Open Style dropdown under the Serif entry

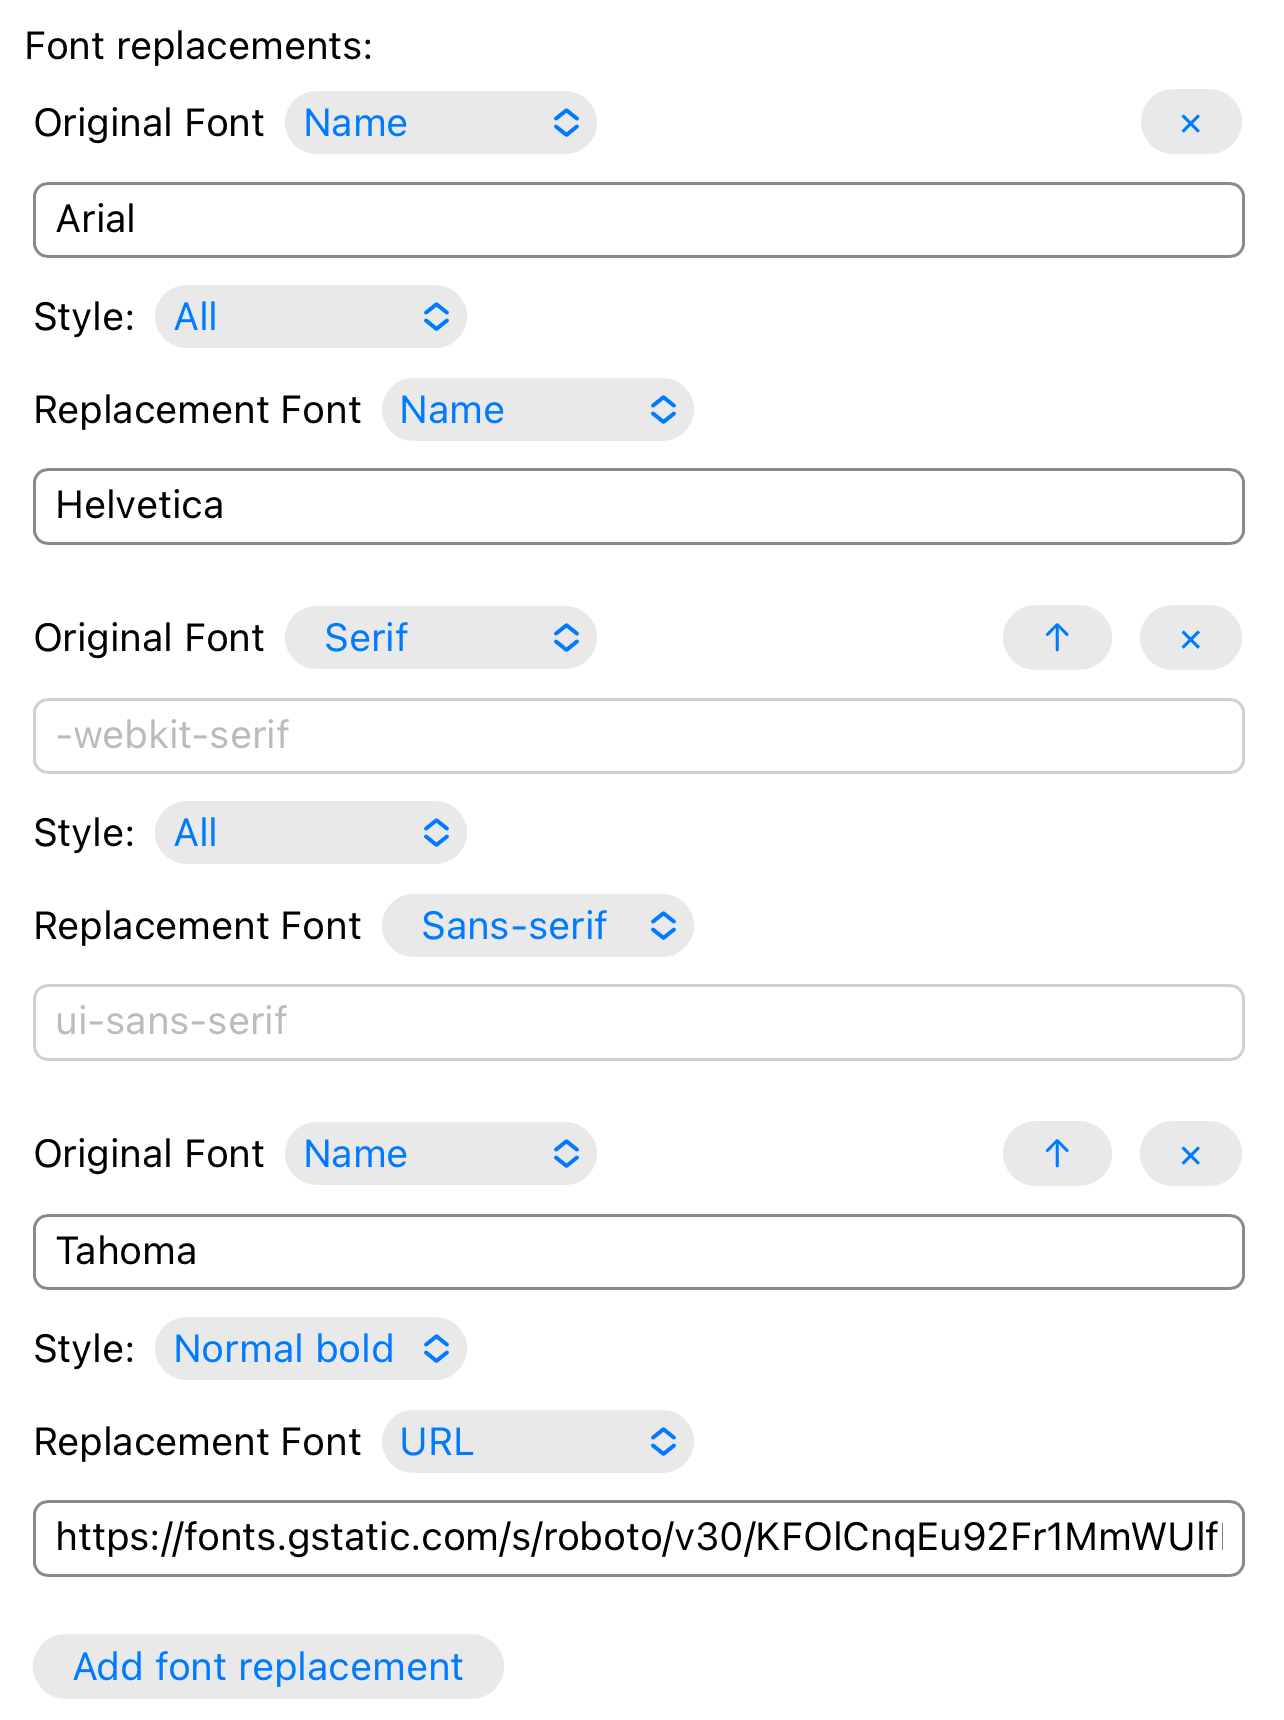click(x=311, y=833)
